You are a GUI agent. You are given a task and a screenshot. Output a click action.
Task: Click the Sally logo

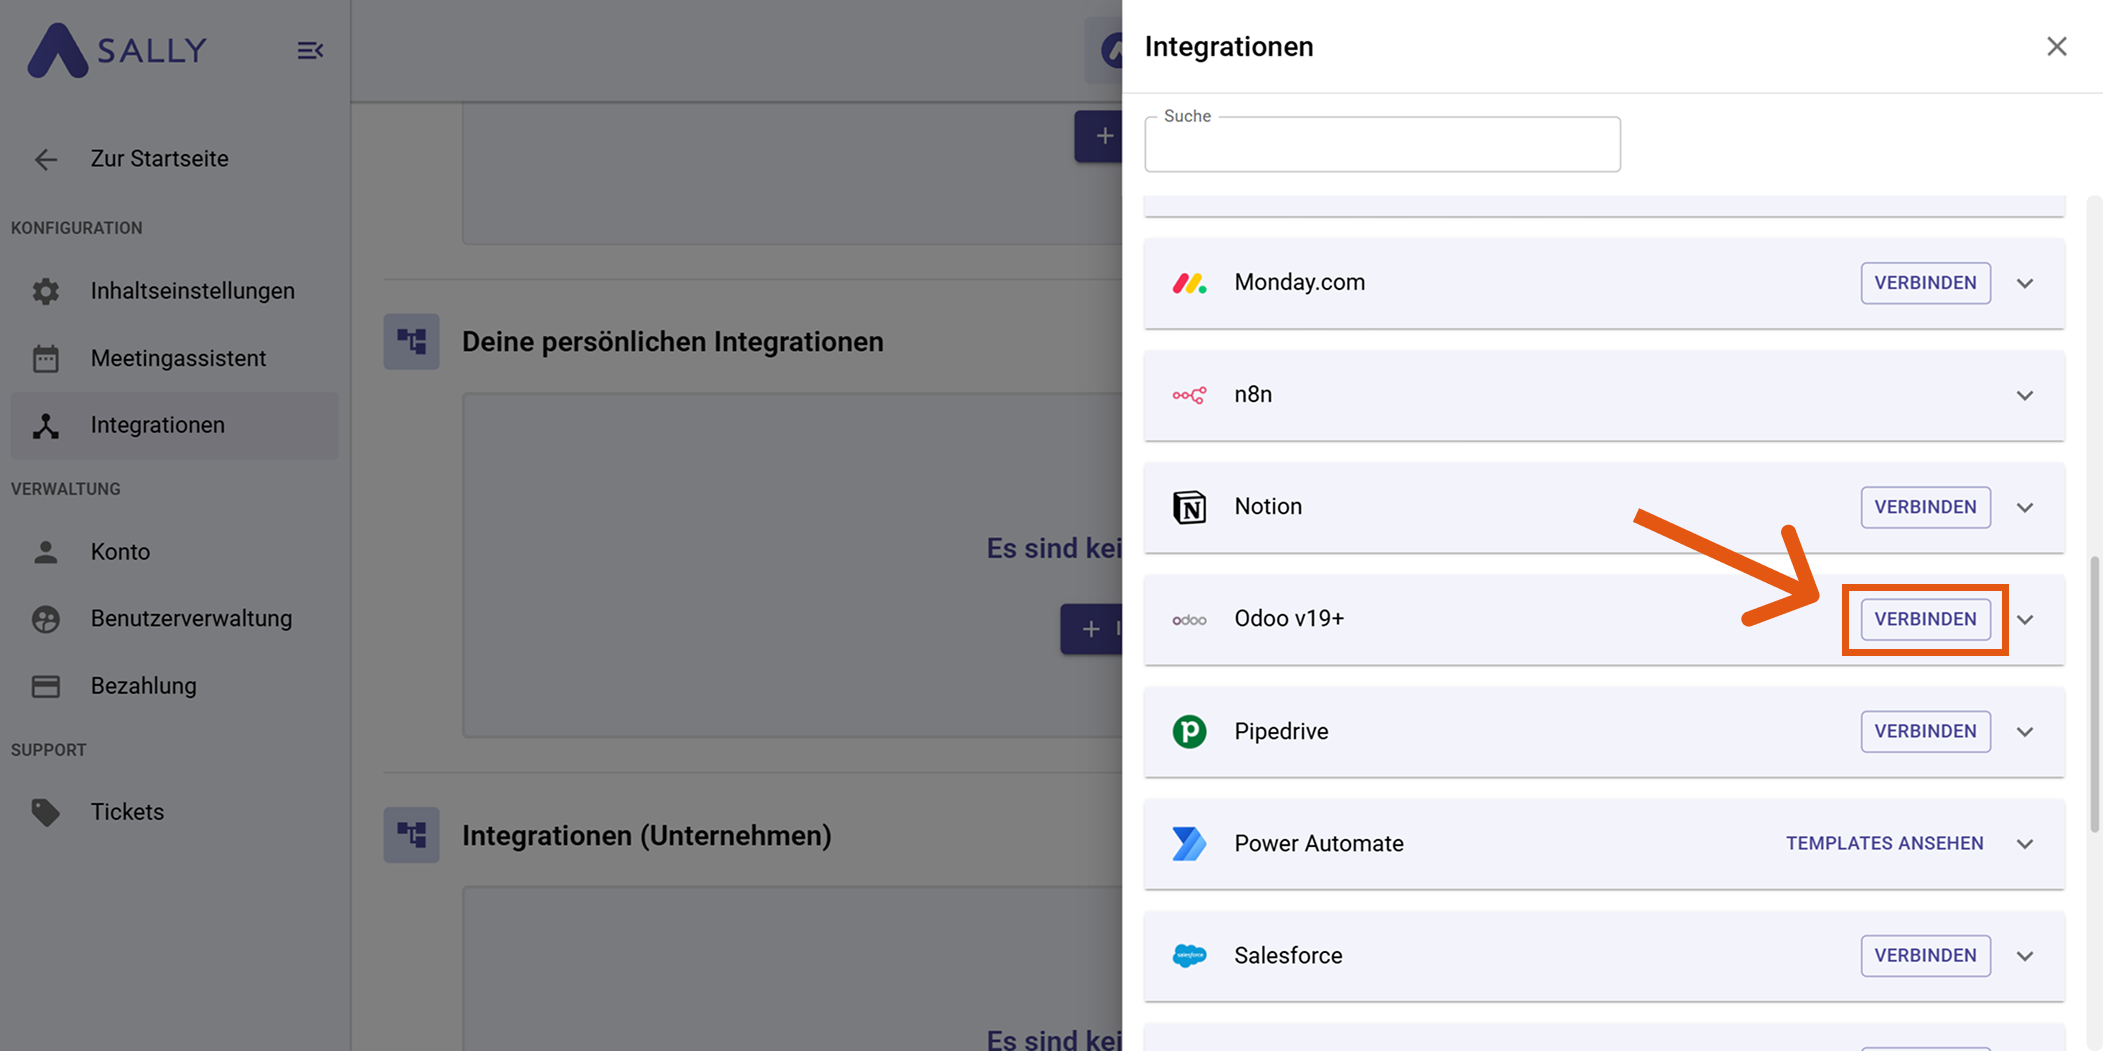[x=117, y=50]
